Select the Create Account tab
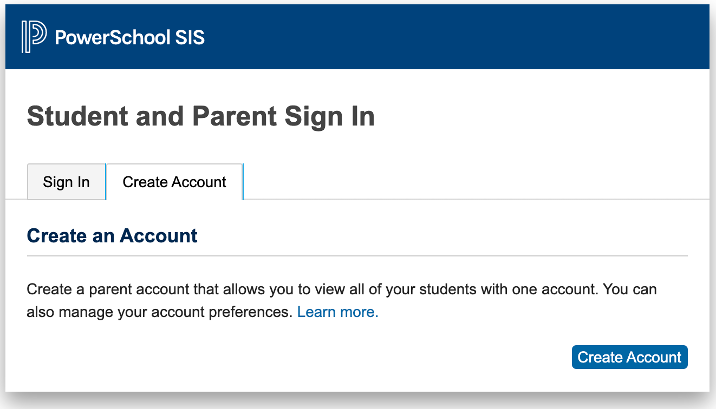 point(174,182)
